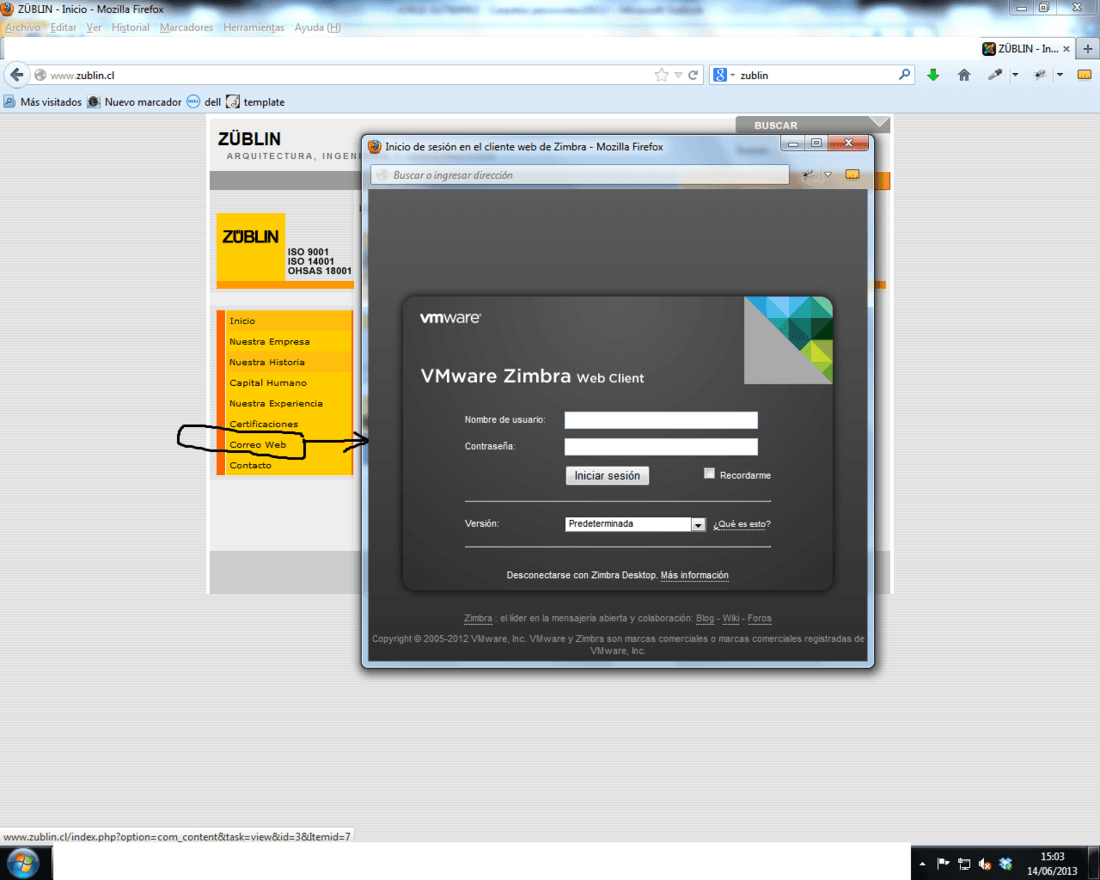The height and width of the screenshot is (880, 1100).
Task: Open the Certificaciones menu item
Action: point(264,424)
